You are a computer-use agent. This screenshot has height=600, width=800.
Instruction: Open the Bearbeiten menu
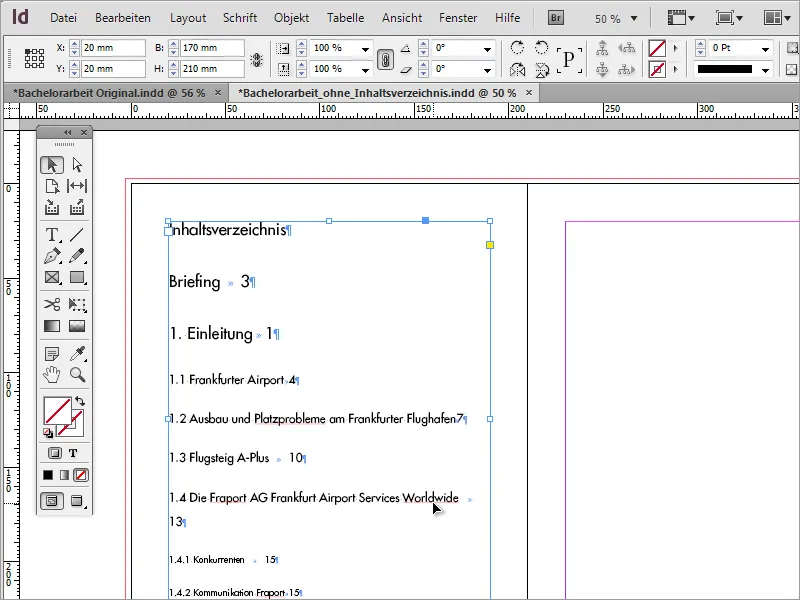pos(122,18)
